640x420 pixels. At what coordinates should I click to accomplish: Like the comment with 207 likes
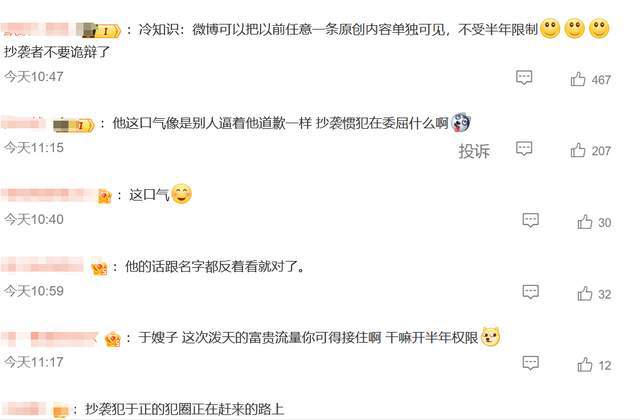(578, 150)
